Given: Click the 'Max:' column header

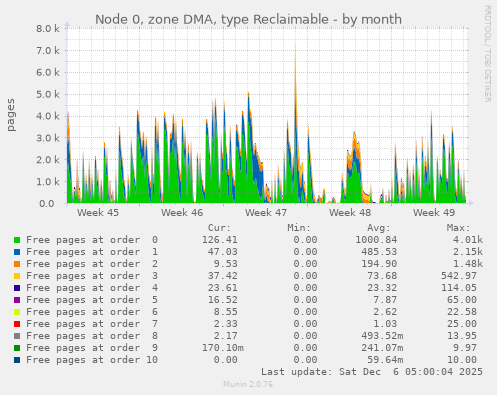Looking at the screenshot, I should pyautogui.click(x=458, y=228).
